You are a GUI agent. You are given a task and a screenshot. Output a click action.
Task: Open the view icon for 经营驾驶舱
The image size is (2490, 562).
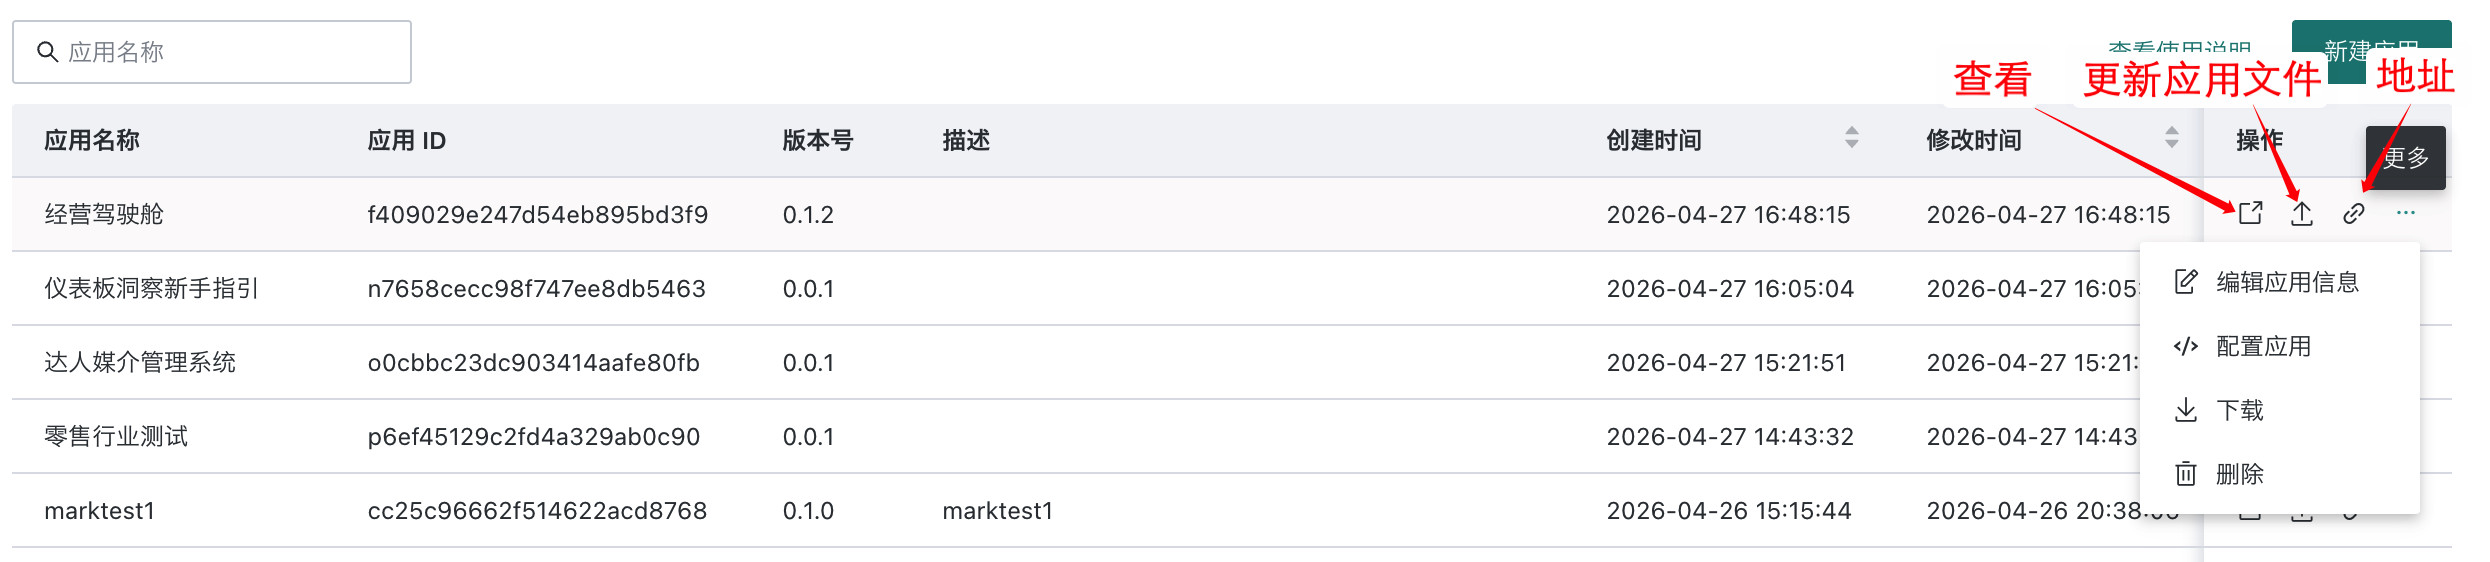tap(2250, 213)
